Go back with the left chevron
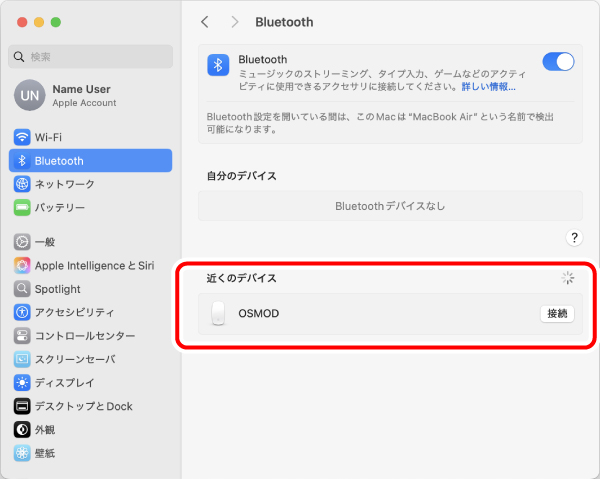The image size is (600, 479). click(205, 22)
